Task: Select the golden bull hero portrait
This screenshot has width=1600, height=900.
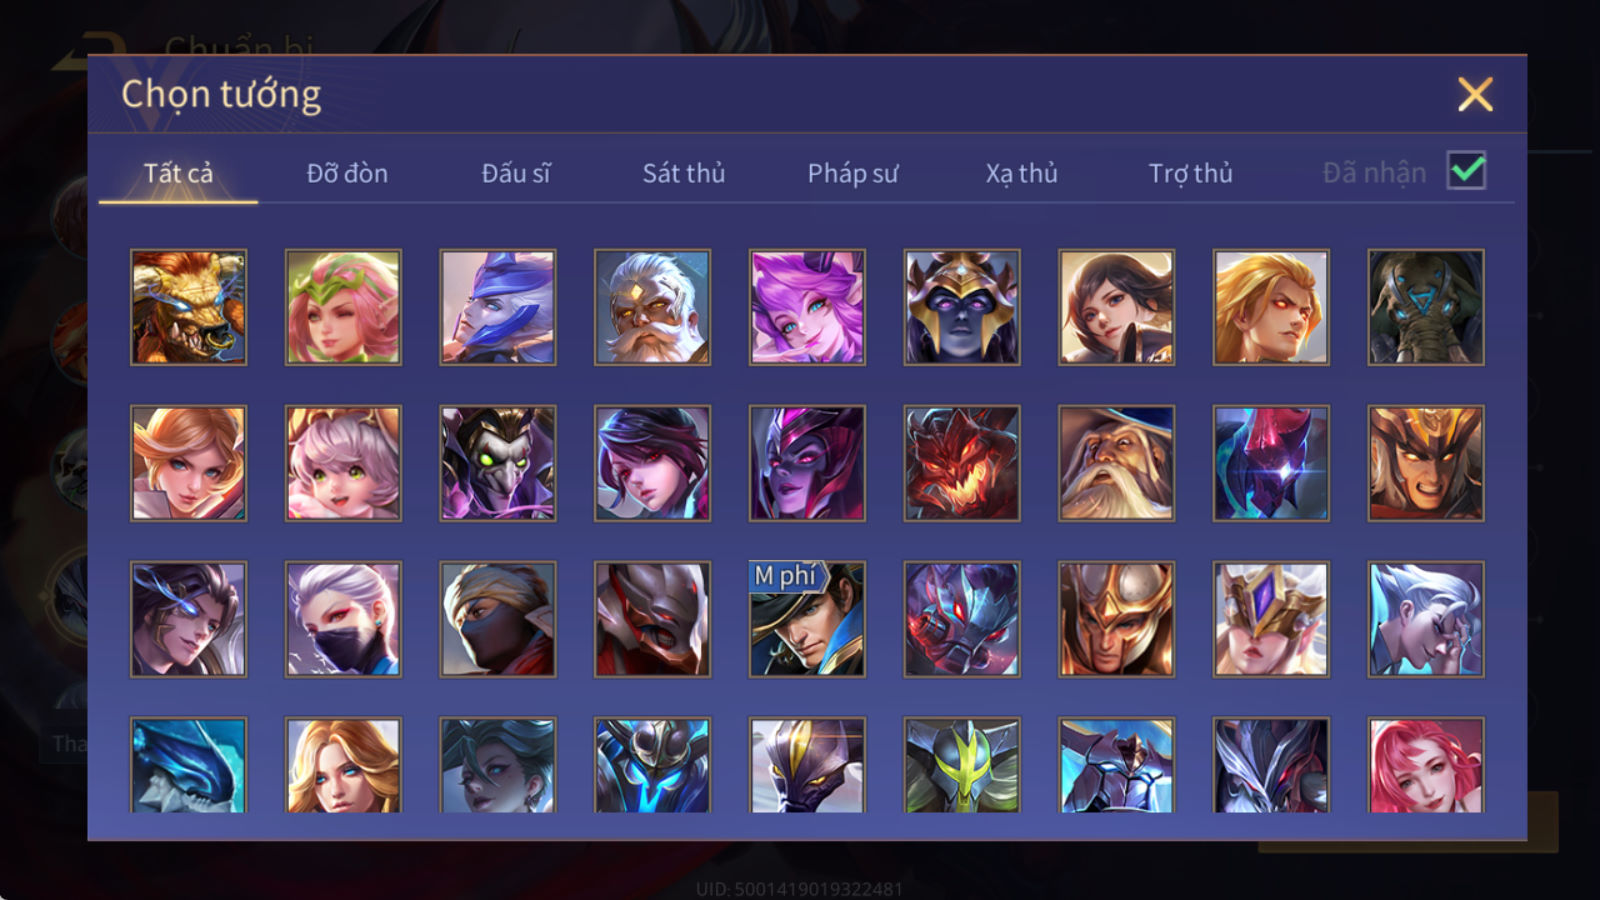Action: pos(188,307)
